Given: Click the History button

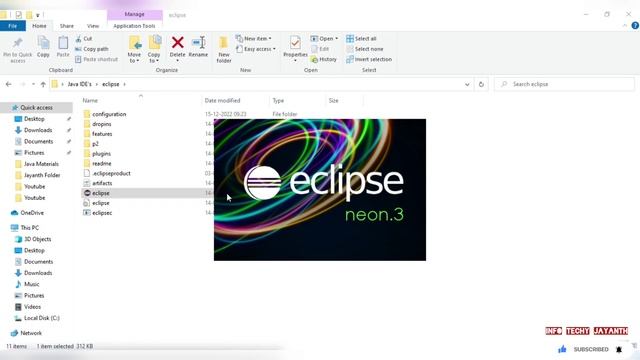Looking at the screenshot, I should tap(324, 59).
